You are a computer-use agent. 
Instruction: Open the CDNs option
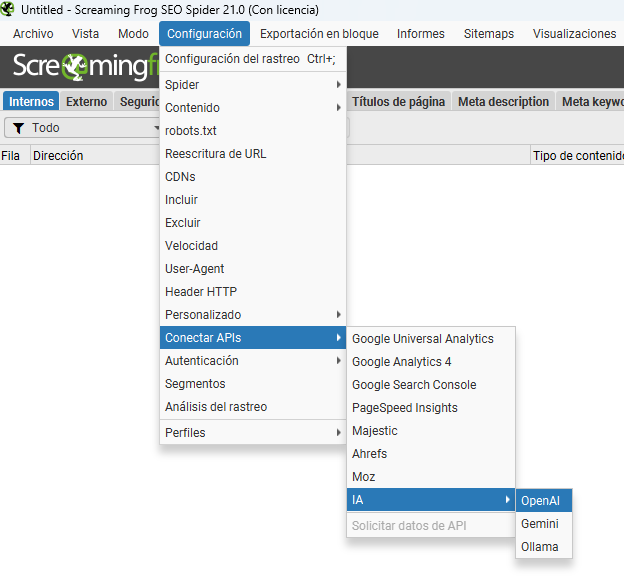click(x=253, y=177)
